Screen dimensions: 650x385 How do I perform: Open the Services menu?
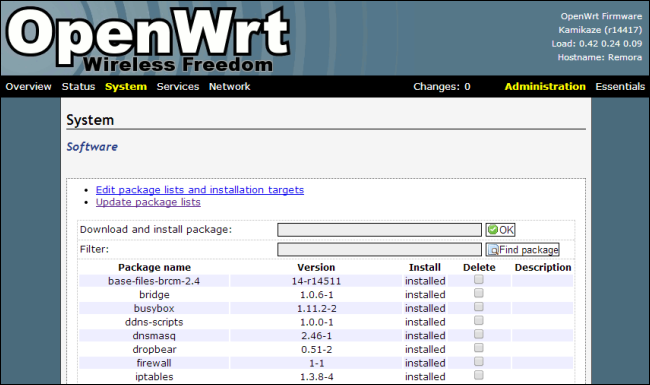click(178, 87)
